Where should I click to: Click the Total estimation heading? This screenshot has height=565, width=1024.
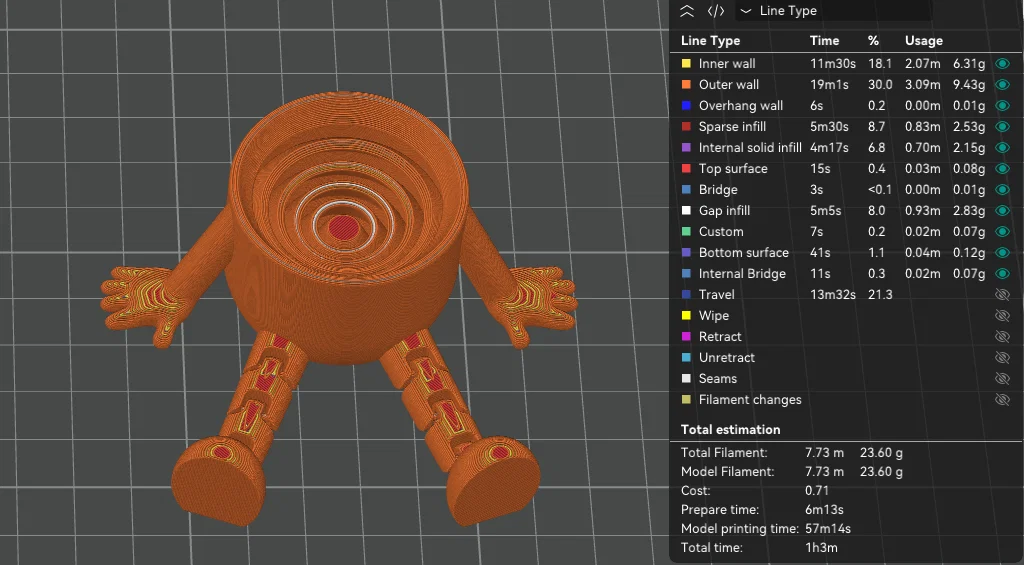coord(730,429)
